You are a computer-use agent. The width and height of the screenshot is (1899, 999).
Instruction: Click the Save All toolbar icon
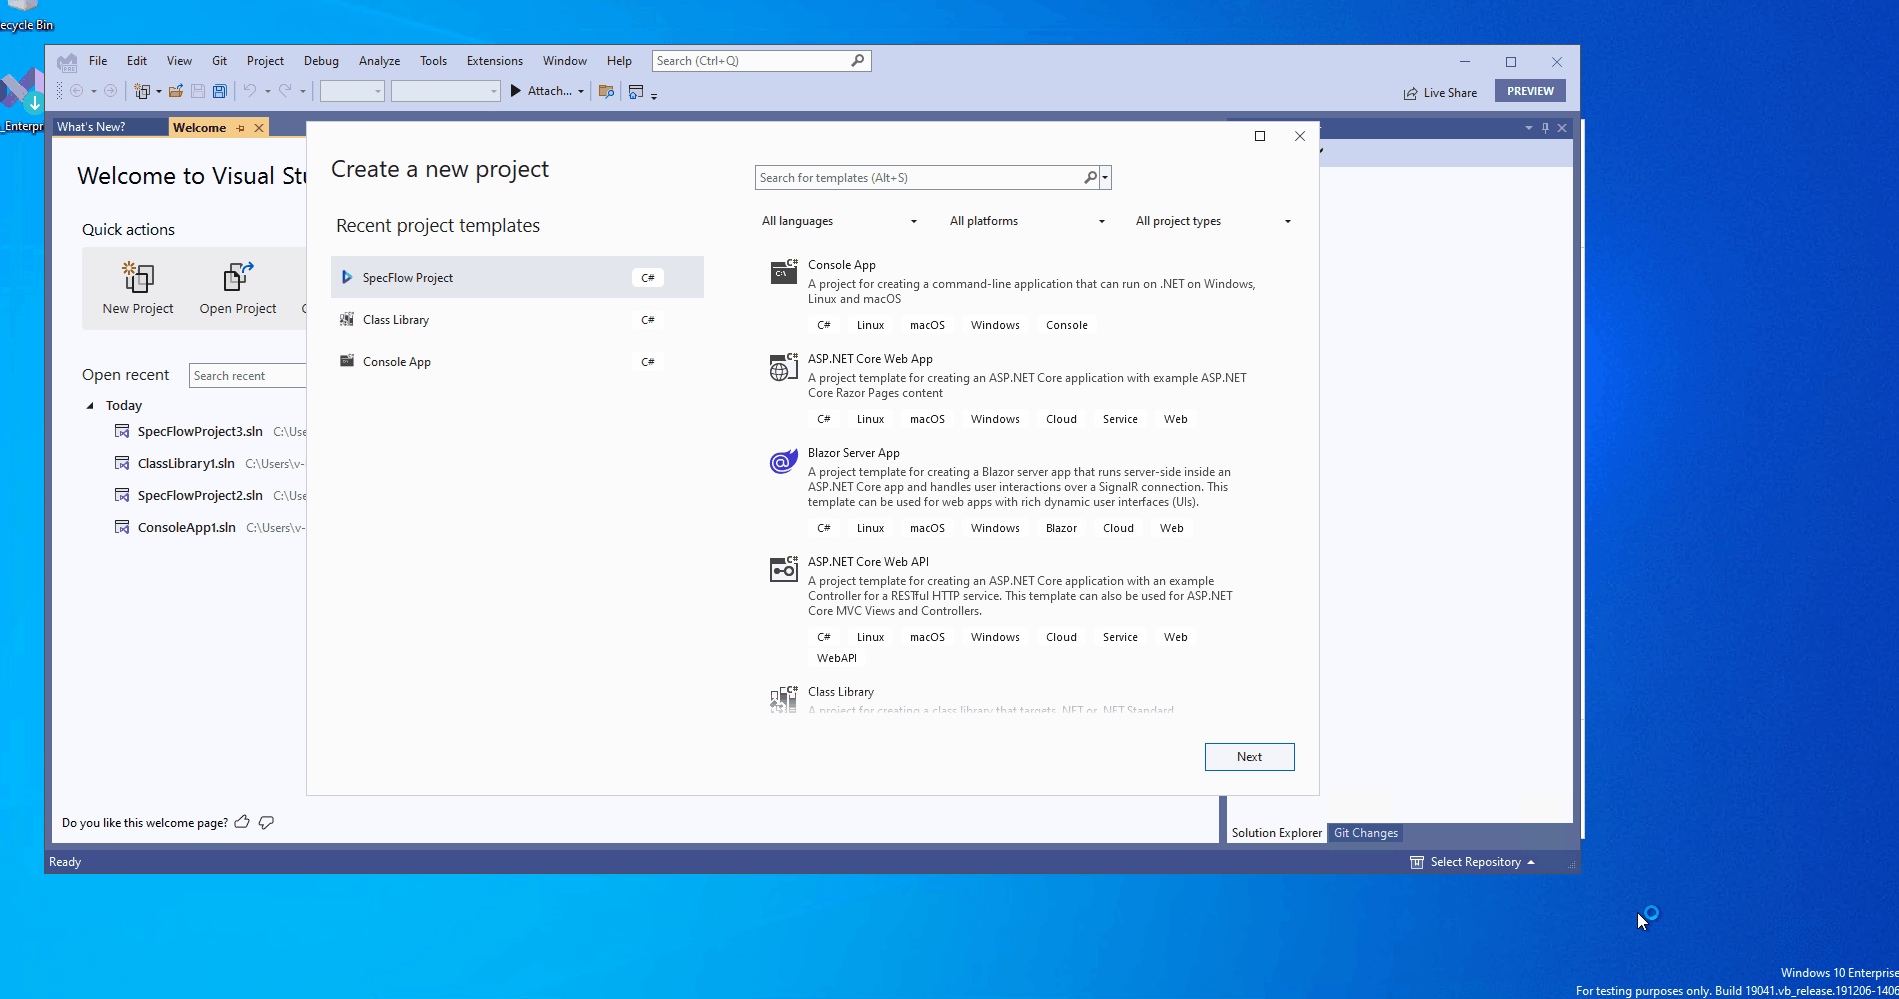tap(220, 91)
